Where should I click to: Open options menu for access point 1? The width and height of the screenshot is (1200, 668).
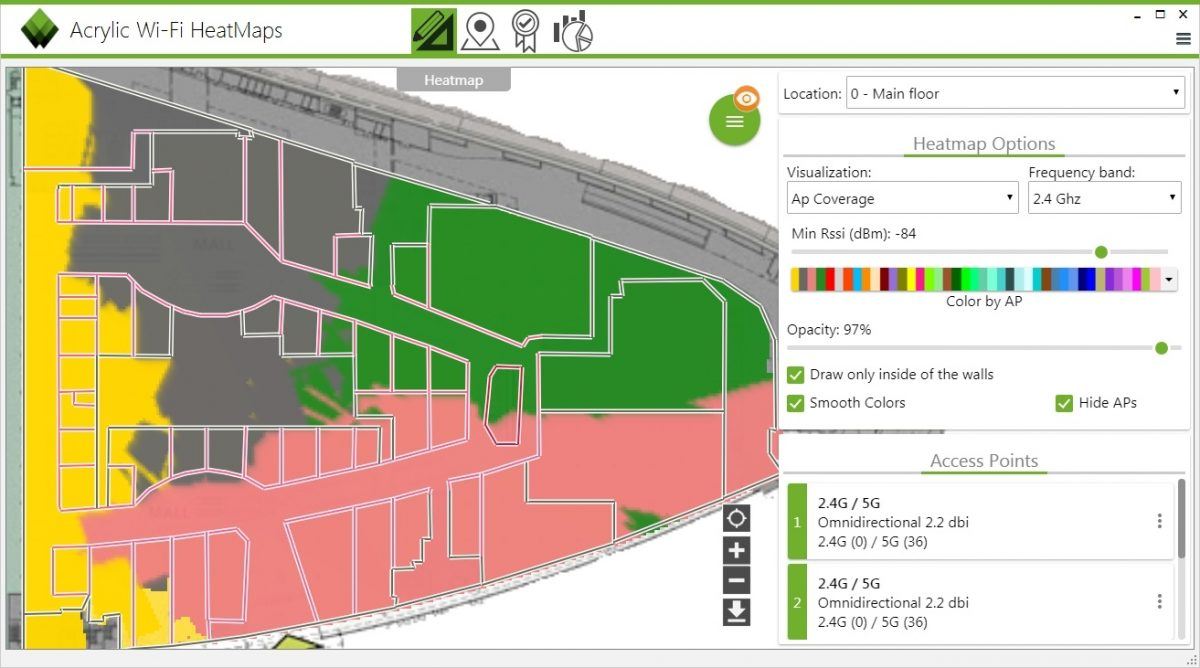1159,520
